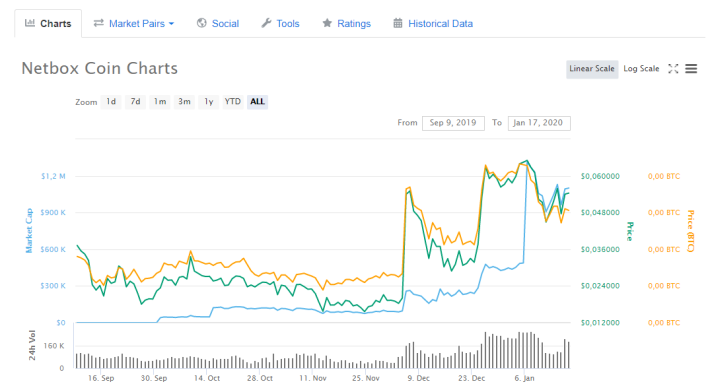Click the swap arrows icon beside Market Pairs
The image size is (710, 384).
(99, 23)
